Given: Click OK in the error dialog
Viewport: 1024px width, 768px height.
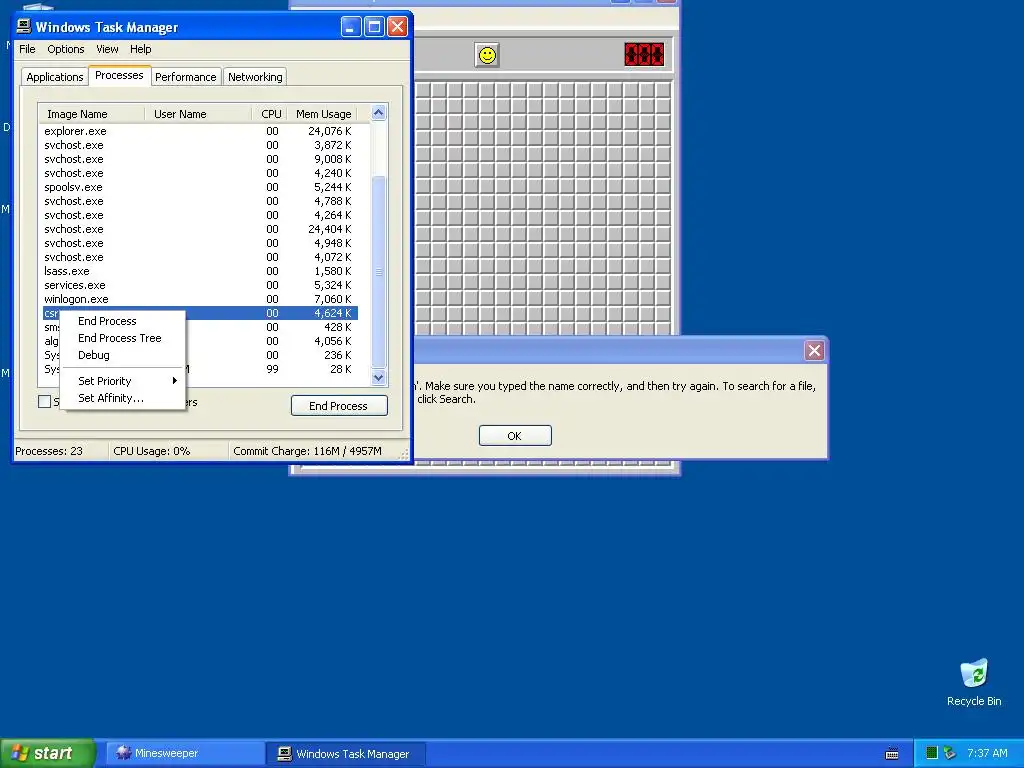Looking at the screenshot, I should (x=515, y=436).
